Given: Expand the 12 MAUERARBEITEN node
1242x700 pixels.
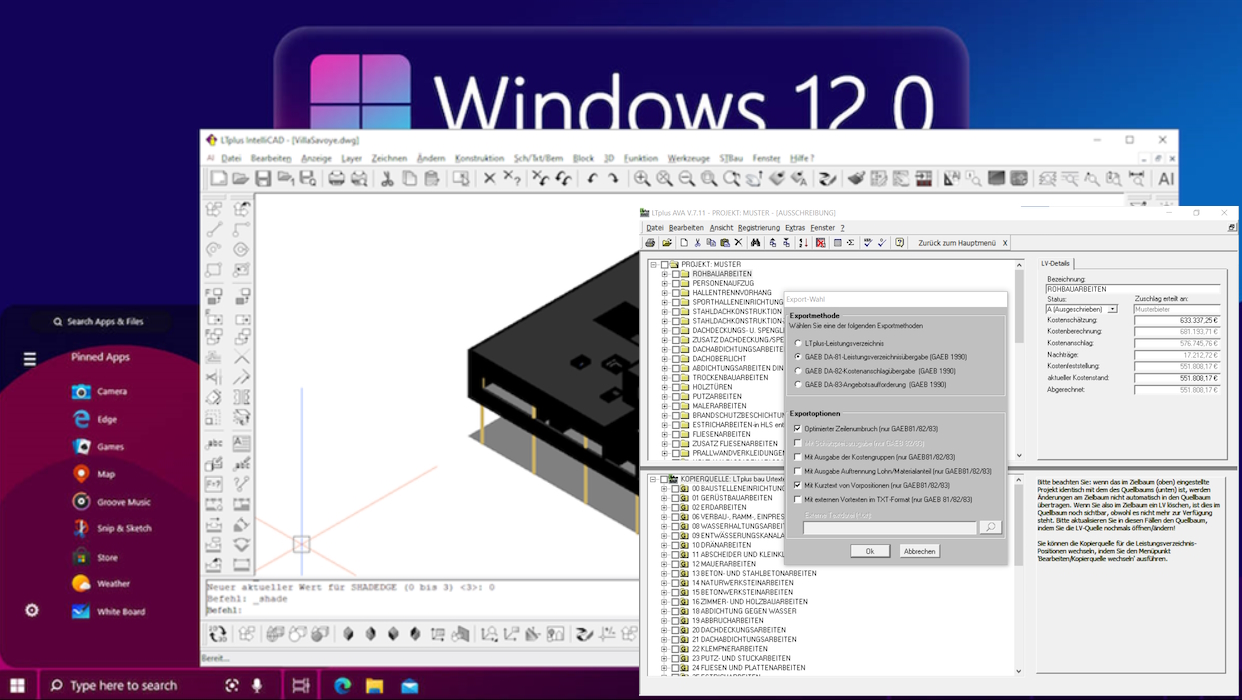Looking at the screenshot, I should 664,564.
